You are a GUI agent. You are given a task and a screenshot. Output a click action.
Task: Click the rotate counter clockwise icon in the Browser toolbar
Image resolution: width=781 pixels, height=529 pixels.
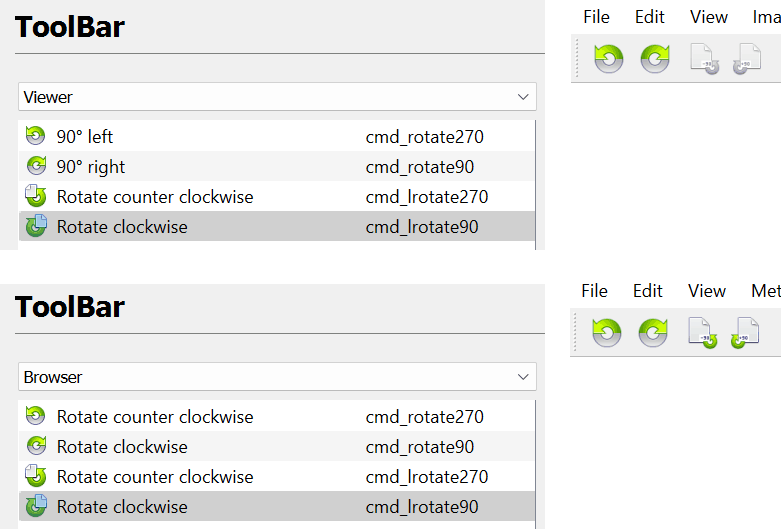(x=606, y=332)
